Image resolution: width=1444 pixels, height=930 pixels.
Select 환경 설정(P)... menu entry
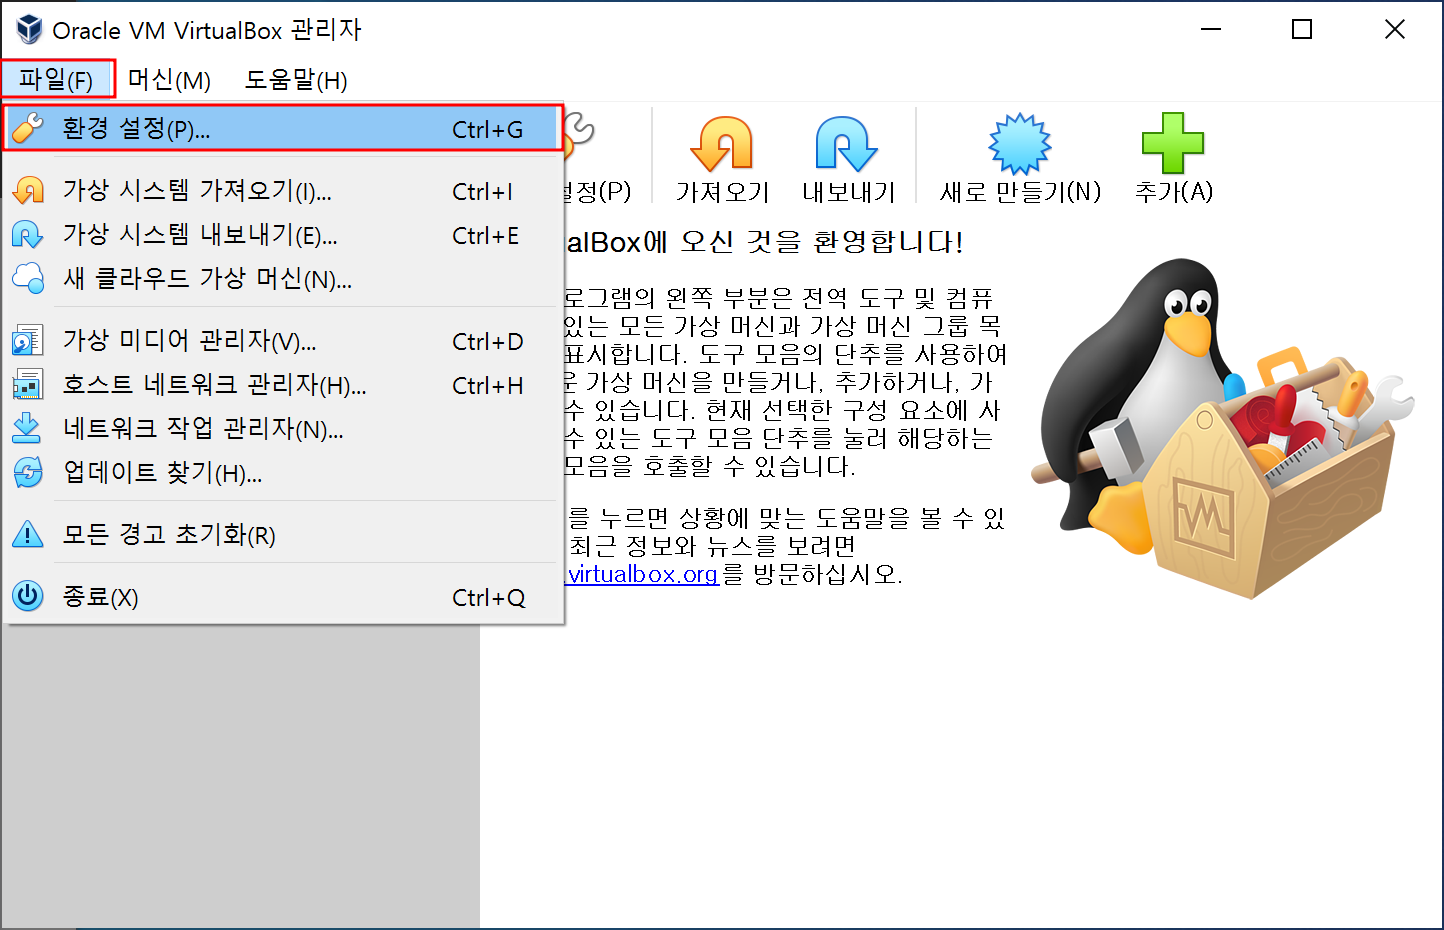point(282,129)
